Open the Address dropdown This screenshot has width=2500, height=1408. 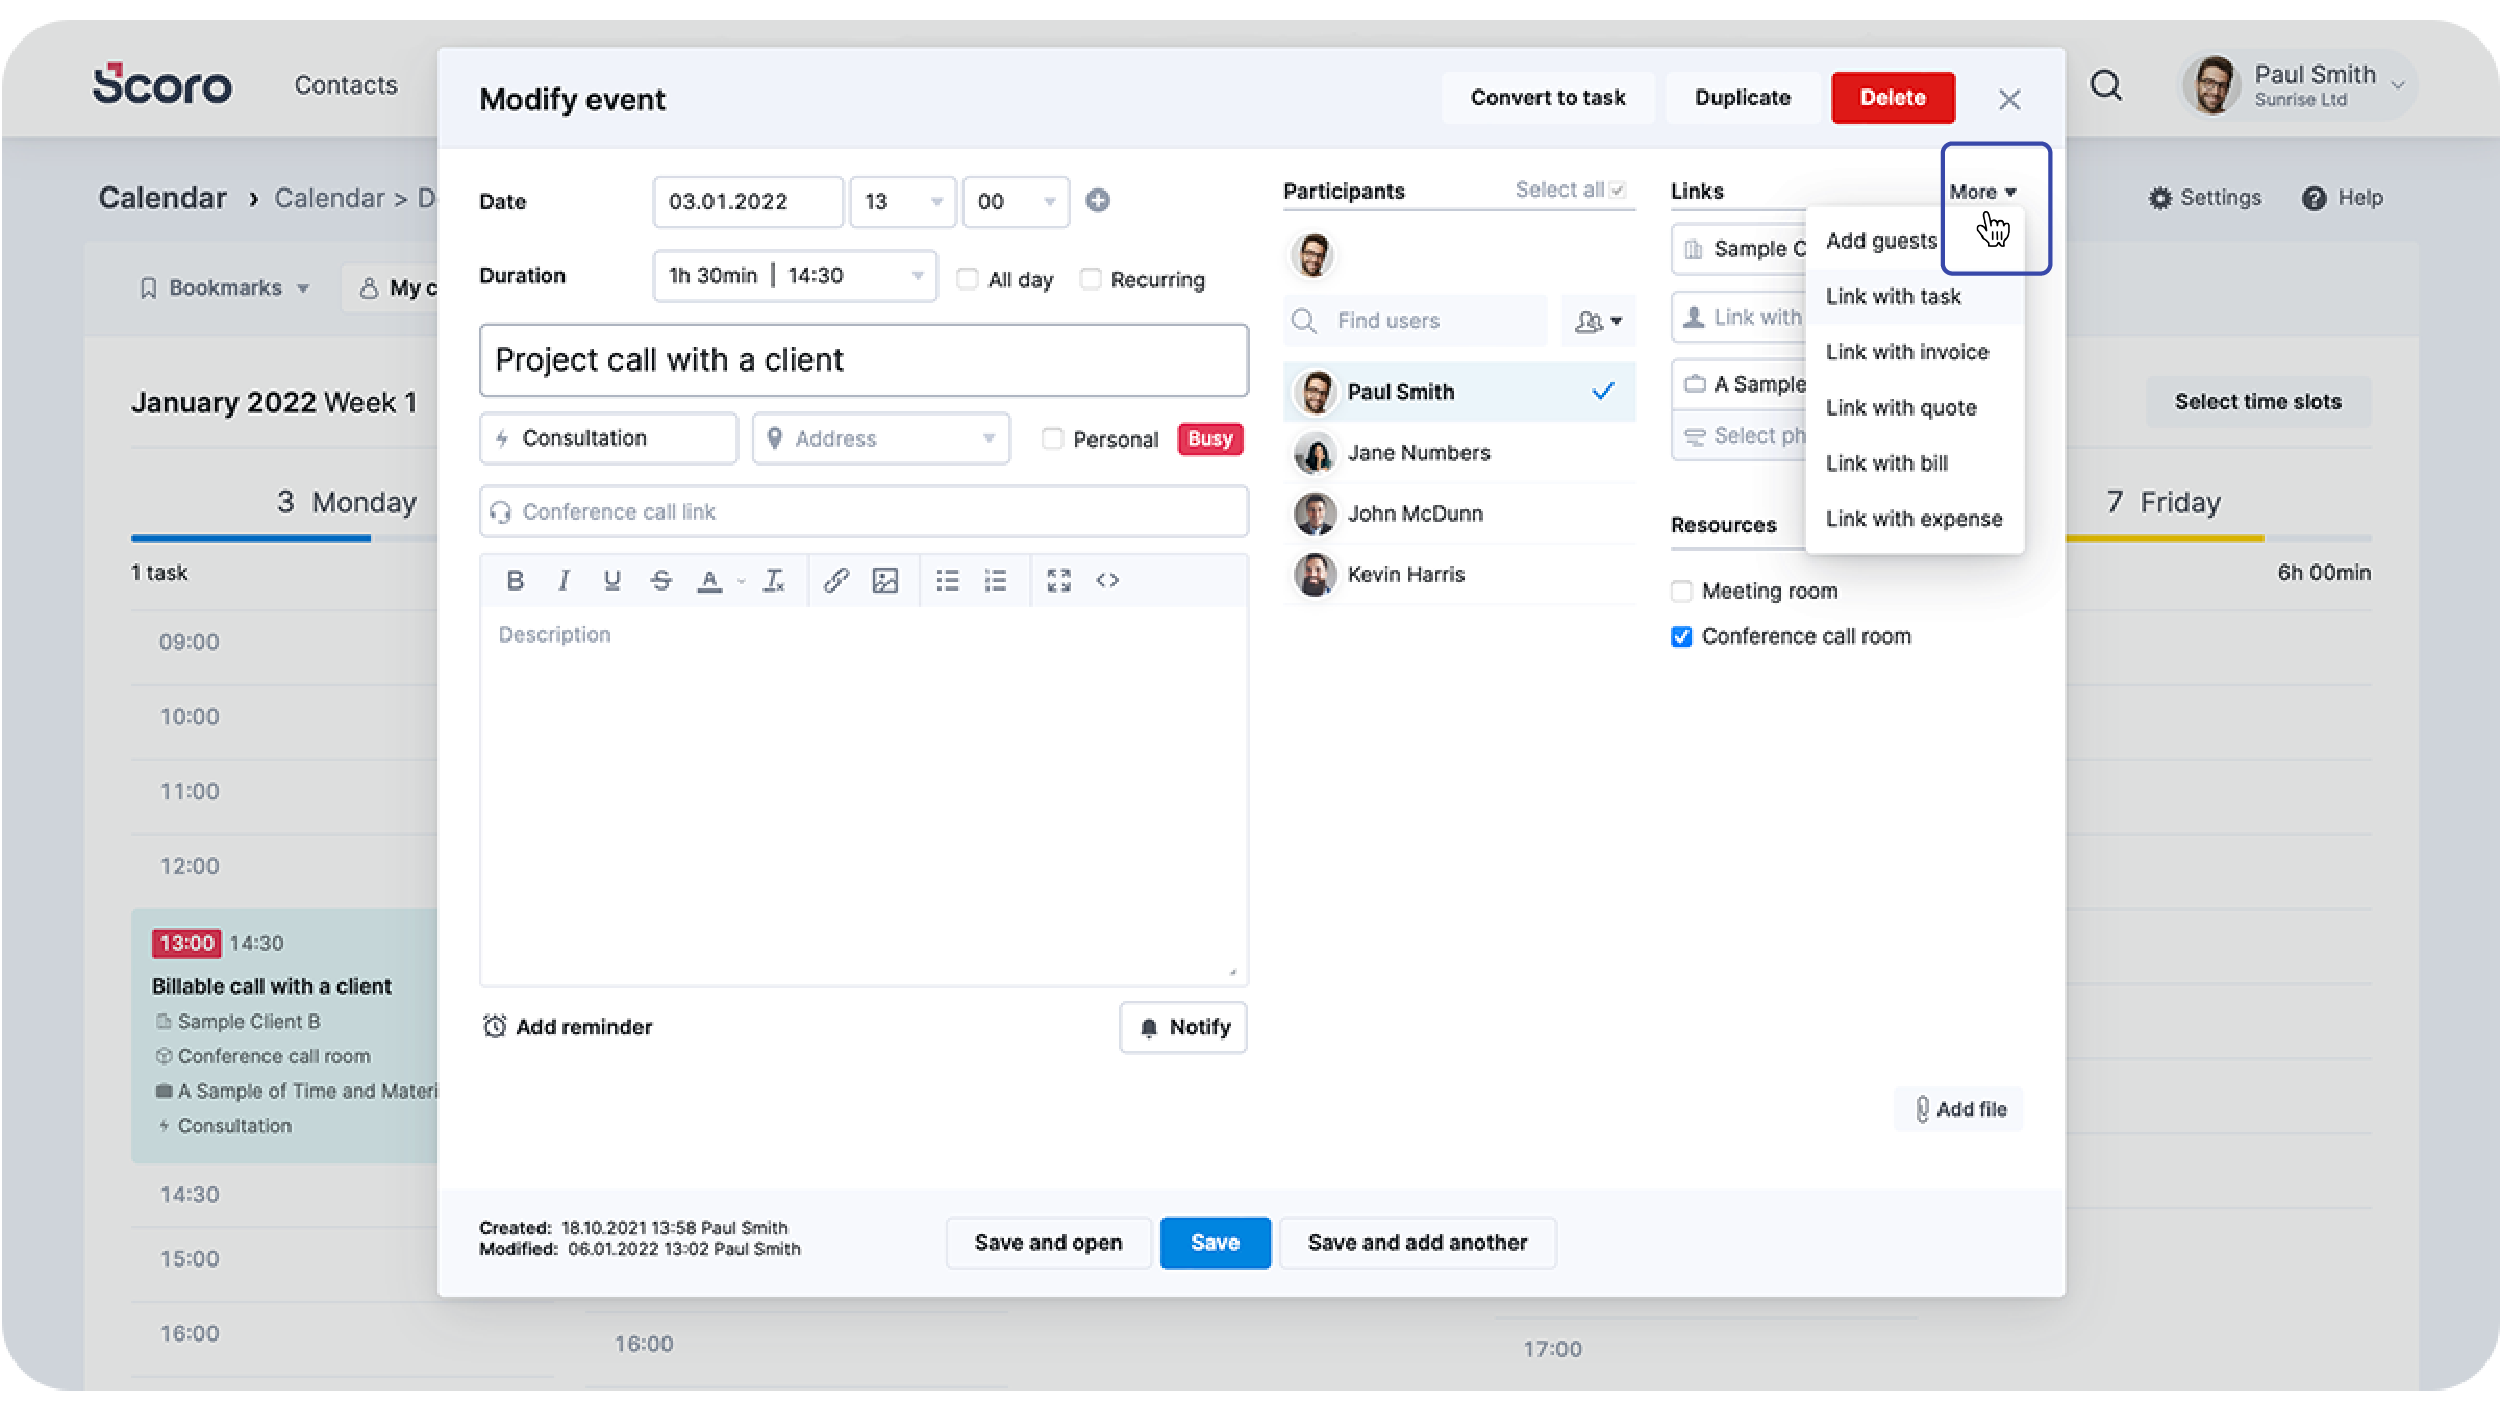pos(881,438)
